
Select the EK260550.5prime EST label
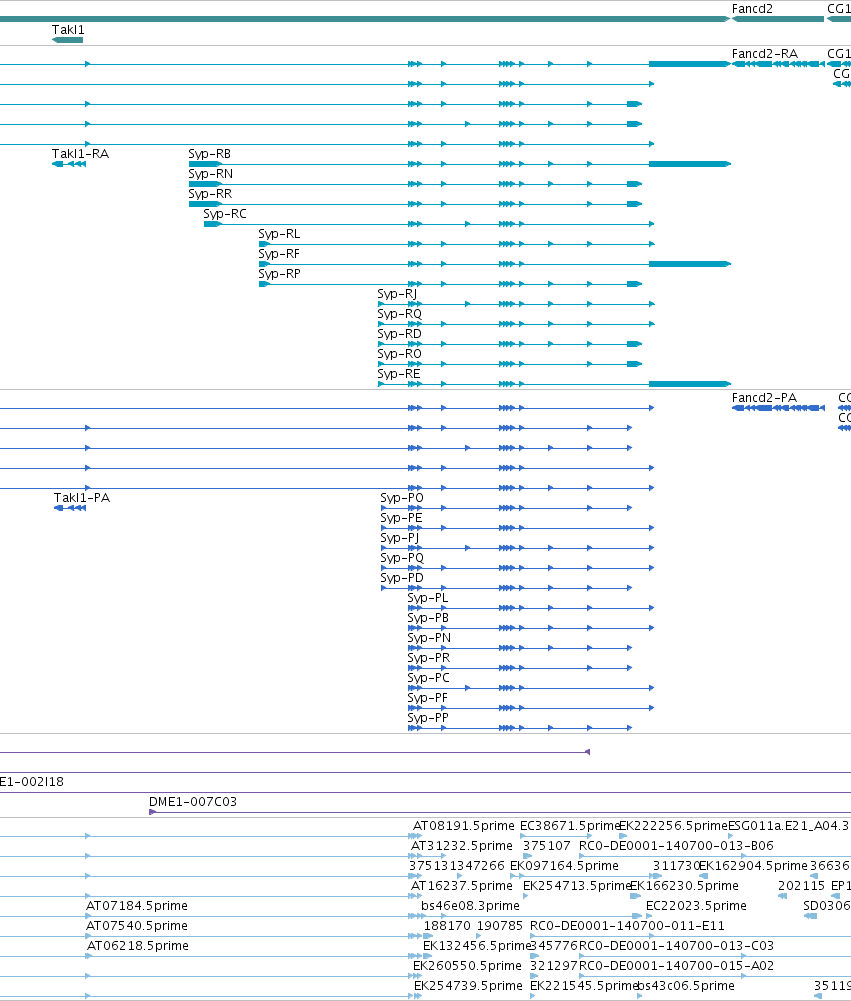click(x=467, y=966)
